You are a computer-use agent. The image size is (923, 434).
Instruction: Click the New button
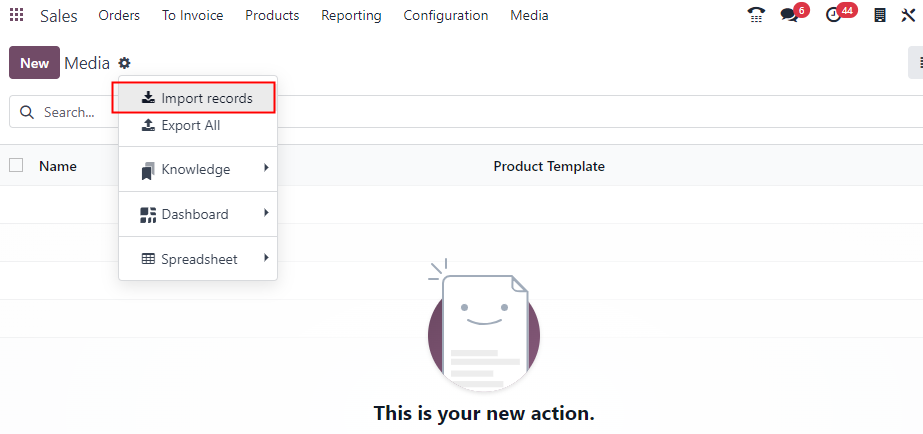[34, 62]
